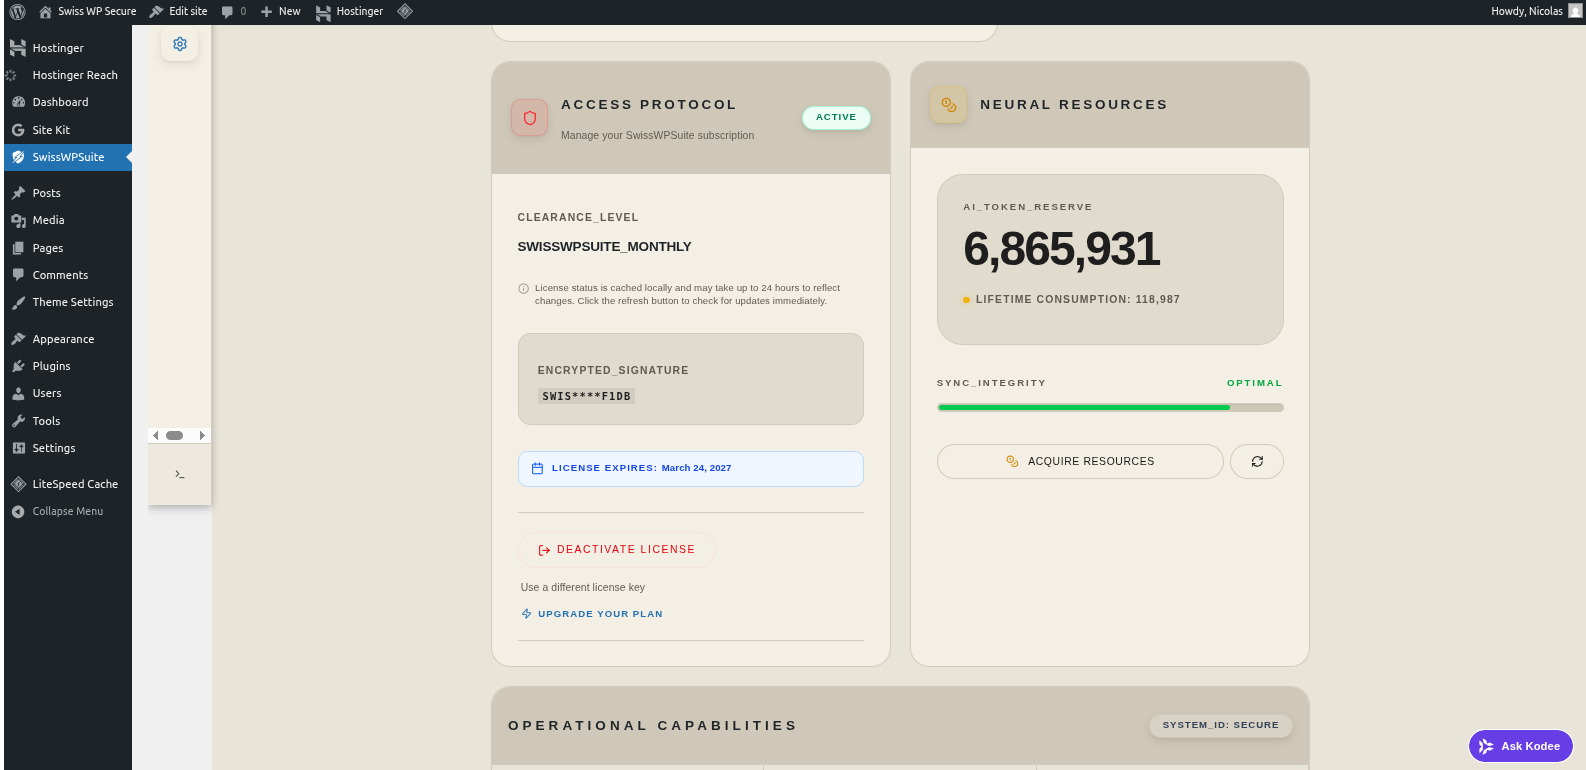Click the right arrow of the horizontal scrollbar
This screenshot has width=1586, height=770.
pyautogui.click(x=202, y=435)
